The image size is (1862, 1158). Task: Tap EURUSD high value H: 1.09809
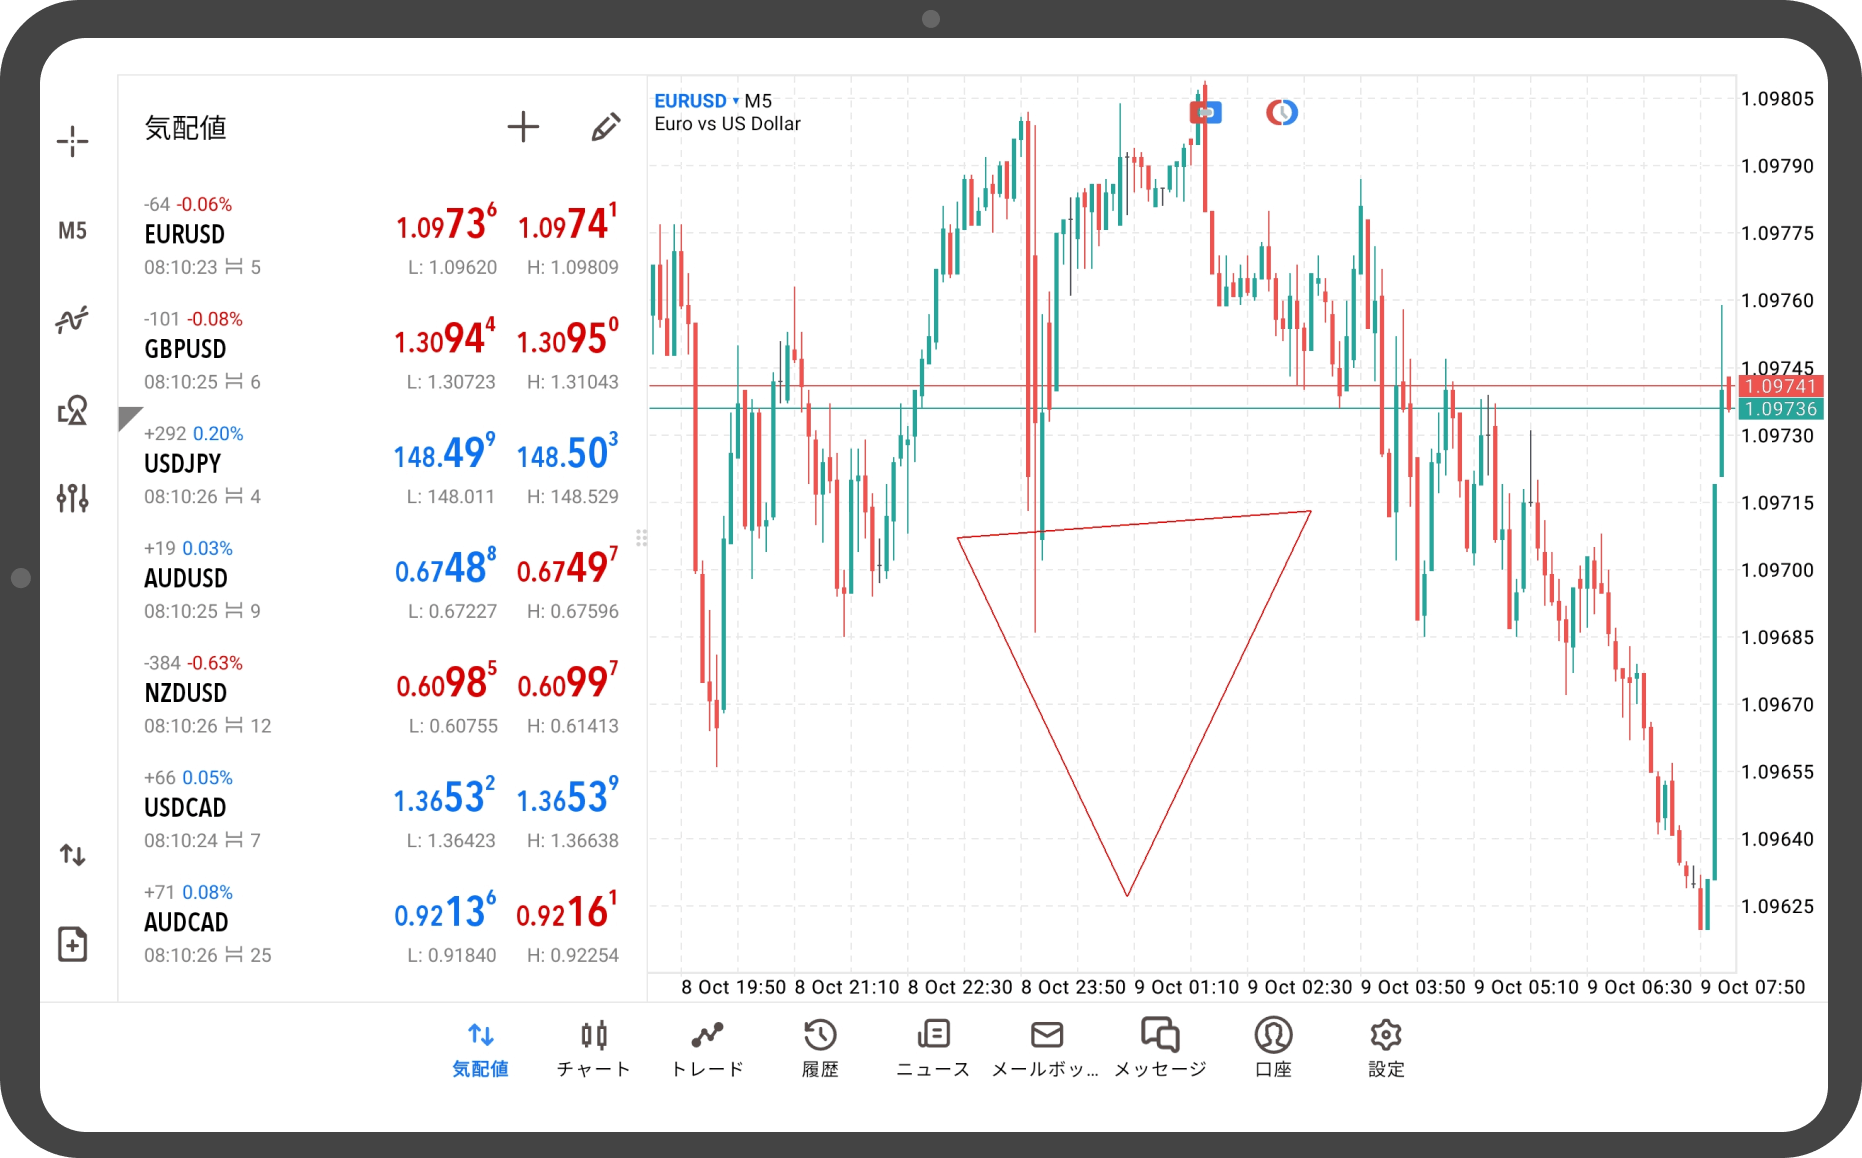tap(573, 267)
